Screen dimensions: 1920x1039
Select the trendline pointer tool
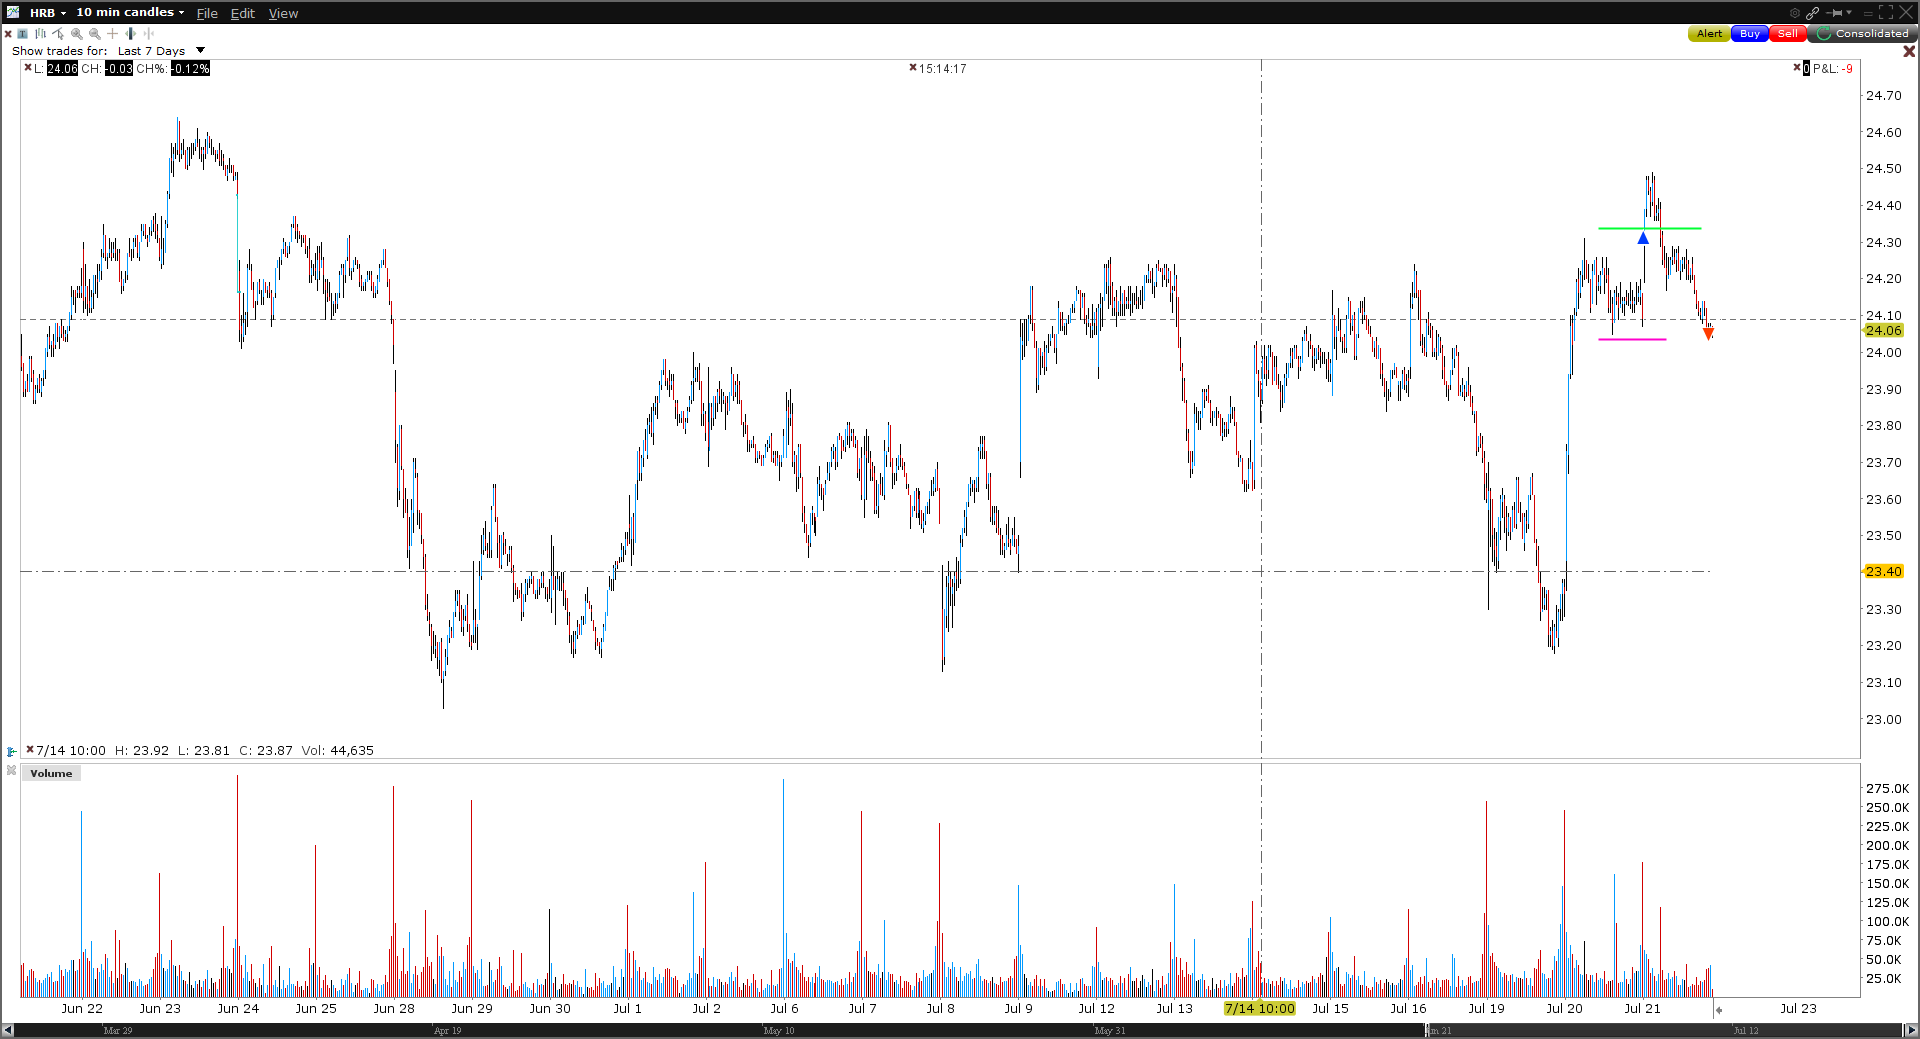tap(58, 34)
